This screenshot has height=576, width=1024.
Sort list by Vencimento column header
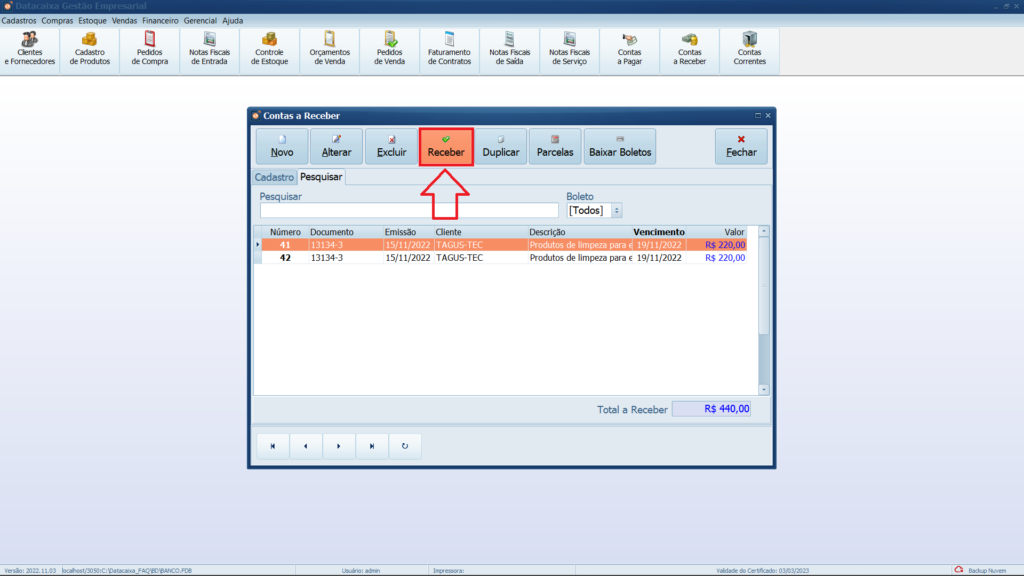[659, 232]
